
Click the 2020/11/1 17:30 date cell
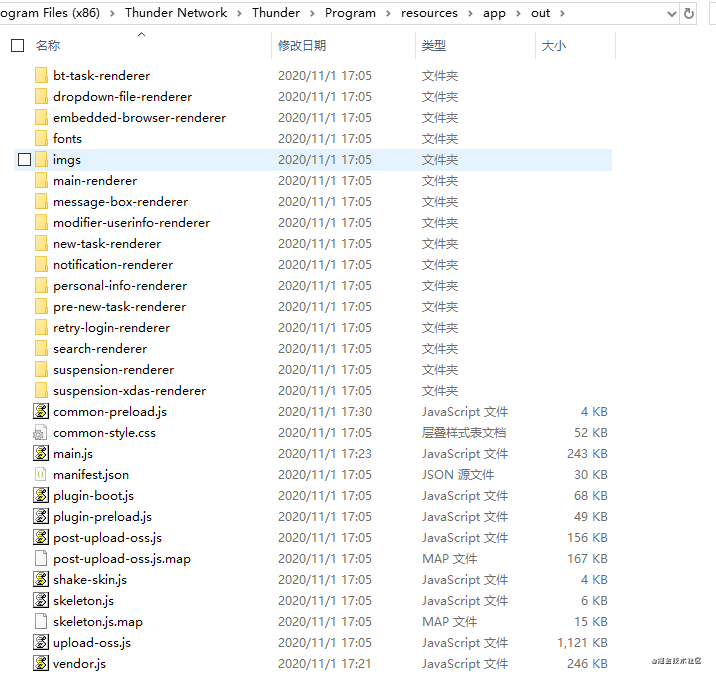point(325,411)
